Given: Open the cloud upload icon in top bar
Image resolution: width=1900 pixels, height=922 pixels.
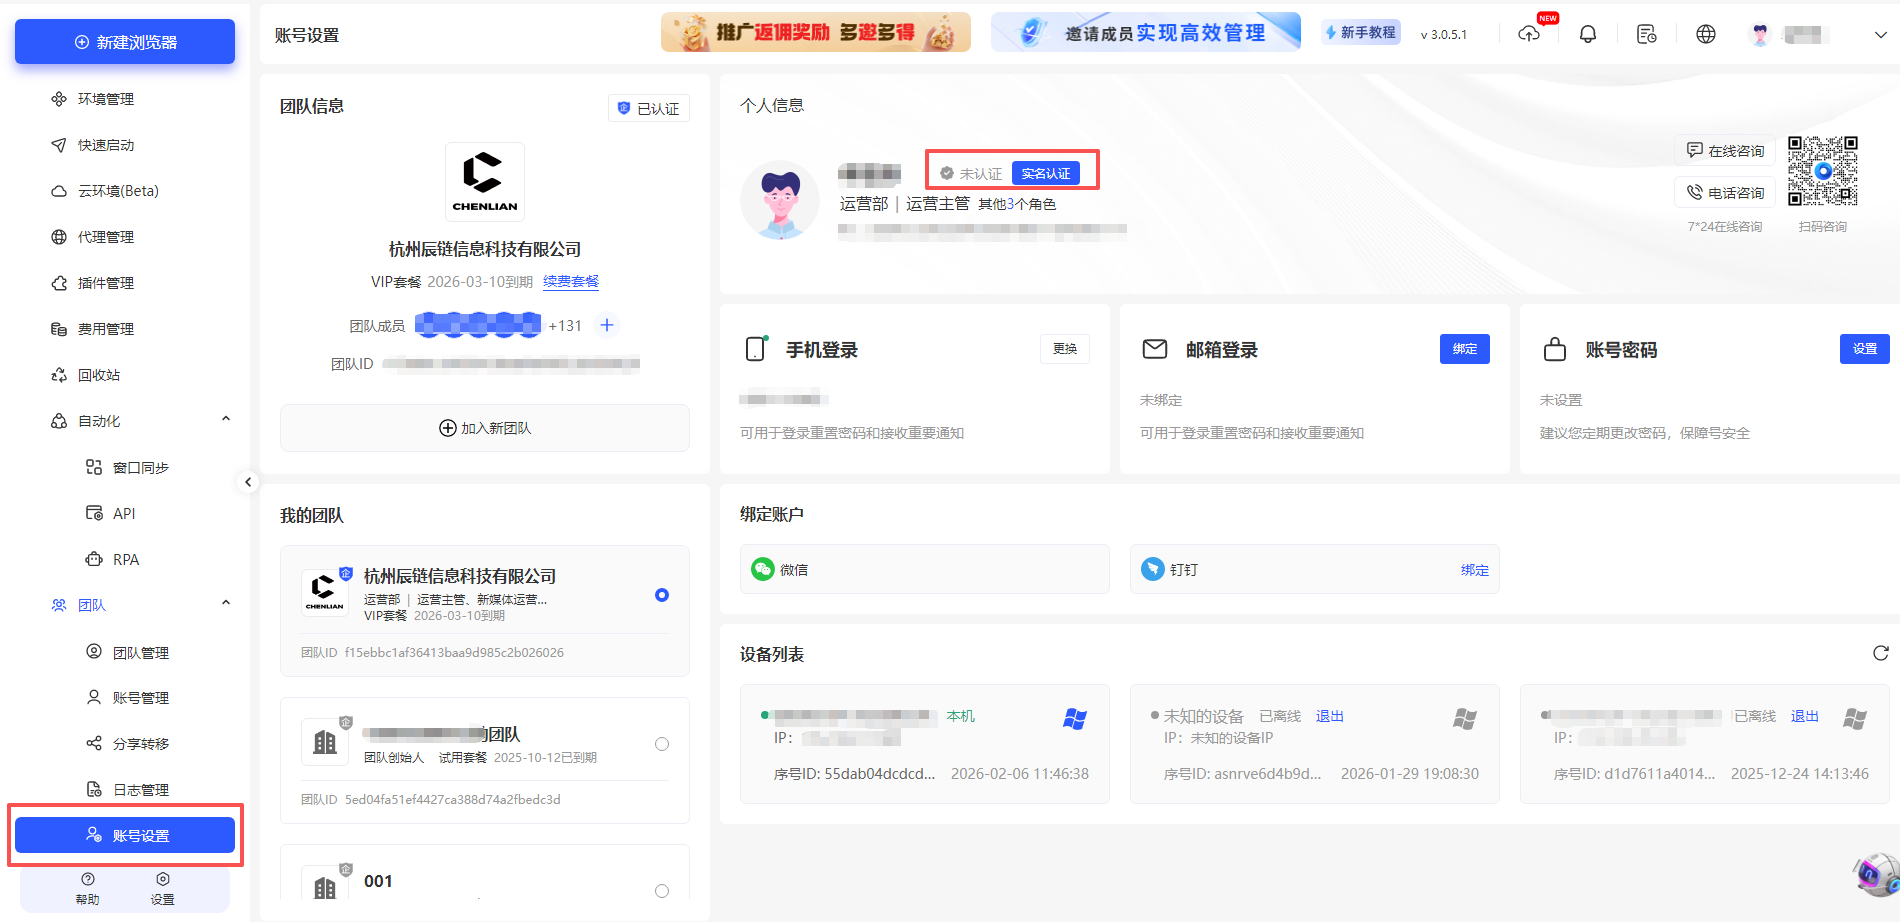Looking at the screenshot, I should point(1530,33).
